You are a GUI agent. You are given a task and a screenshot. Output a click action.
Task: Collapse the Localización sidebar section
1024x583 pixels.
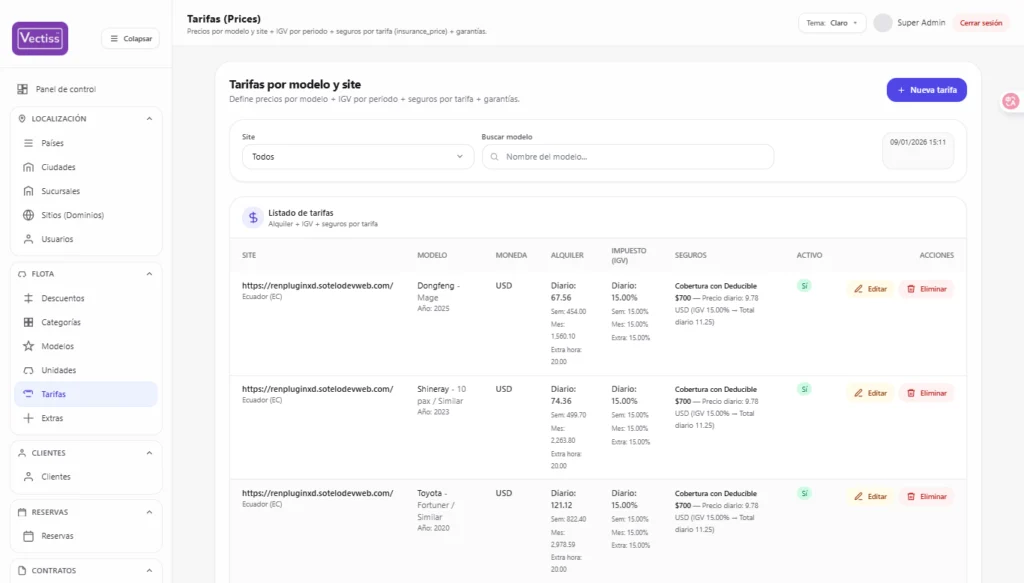pyautogui.click(x=149, y=119)
